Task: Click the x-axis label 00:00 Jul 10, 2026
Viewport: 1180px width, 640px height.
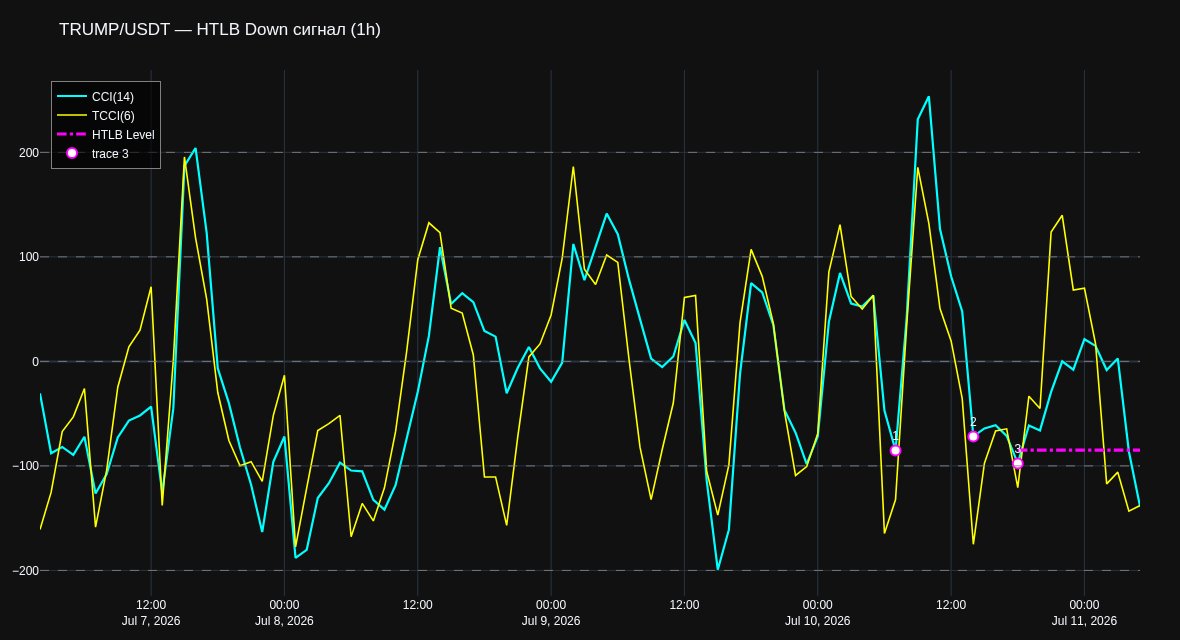Action: pyautogui.click(x=817, y=613)
